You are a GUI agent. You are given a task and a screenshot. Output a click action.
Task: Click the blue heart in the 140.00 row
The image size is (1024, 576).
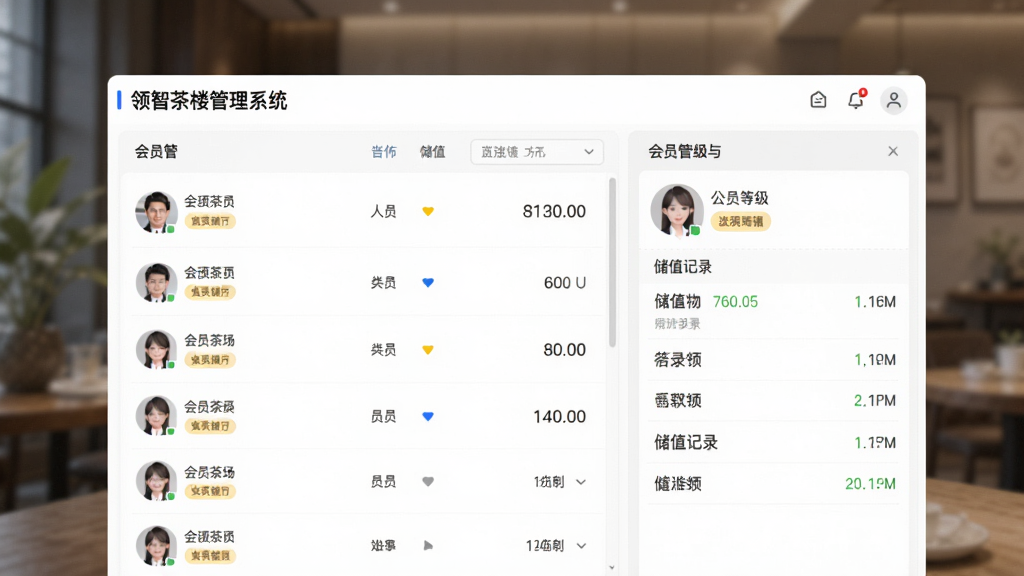[x=428, y=416]
